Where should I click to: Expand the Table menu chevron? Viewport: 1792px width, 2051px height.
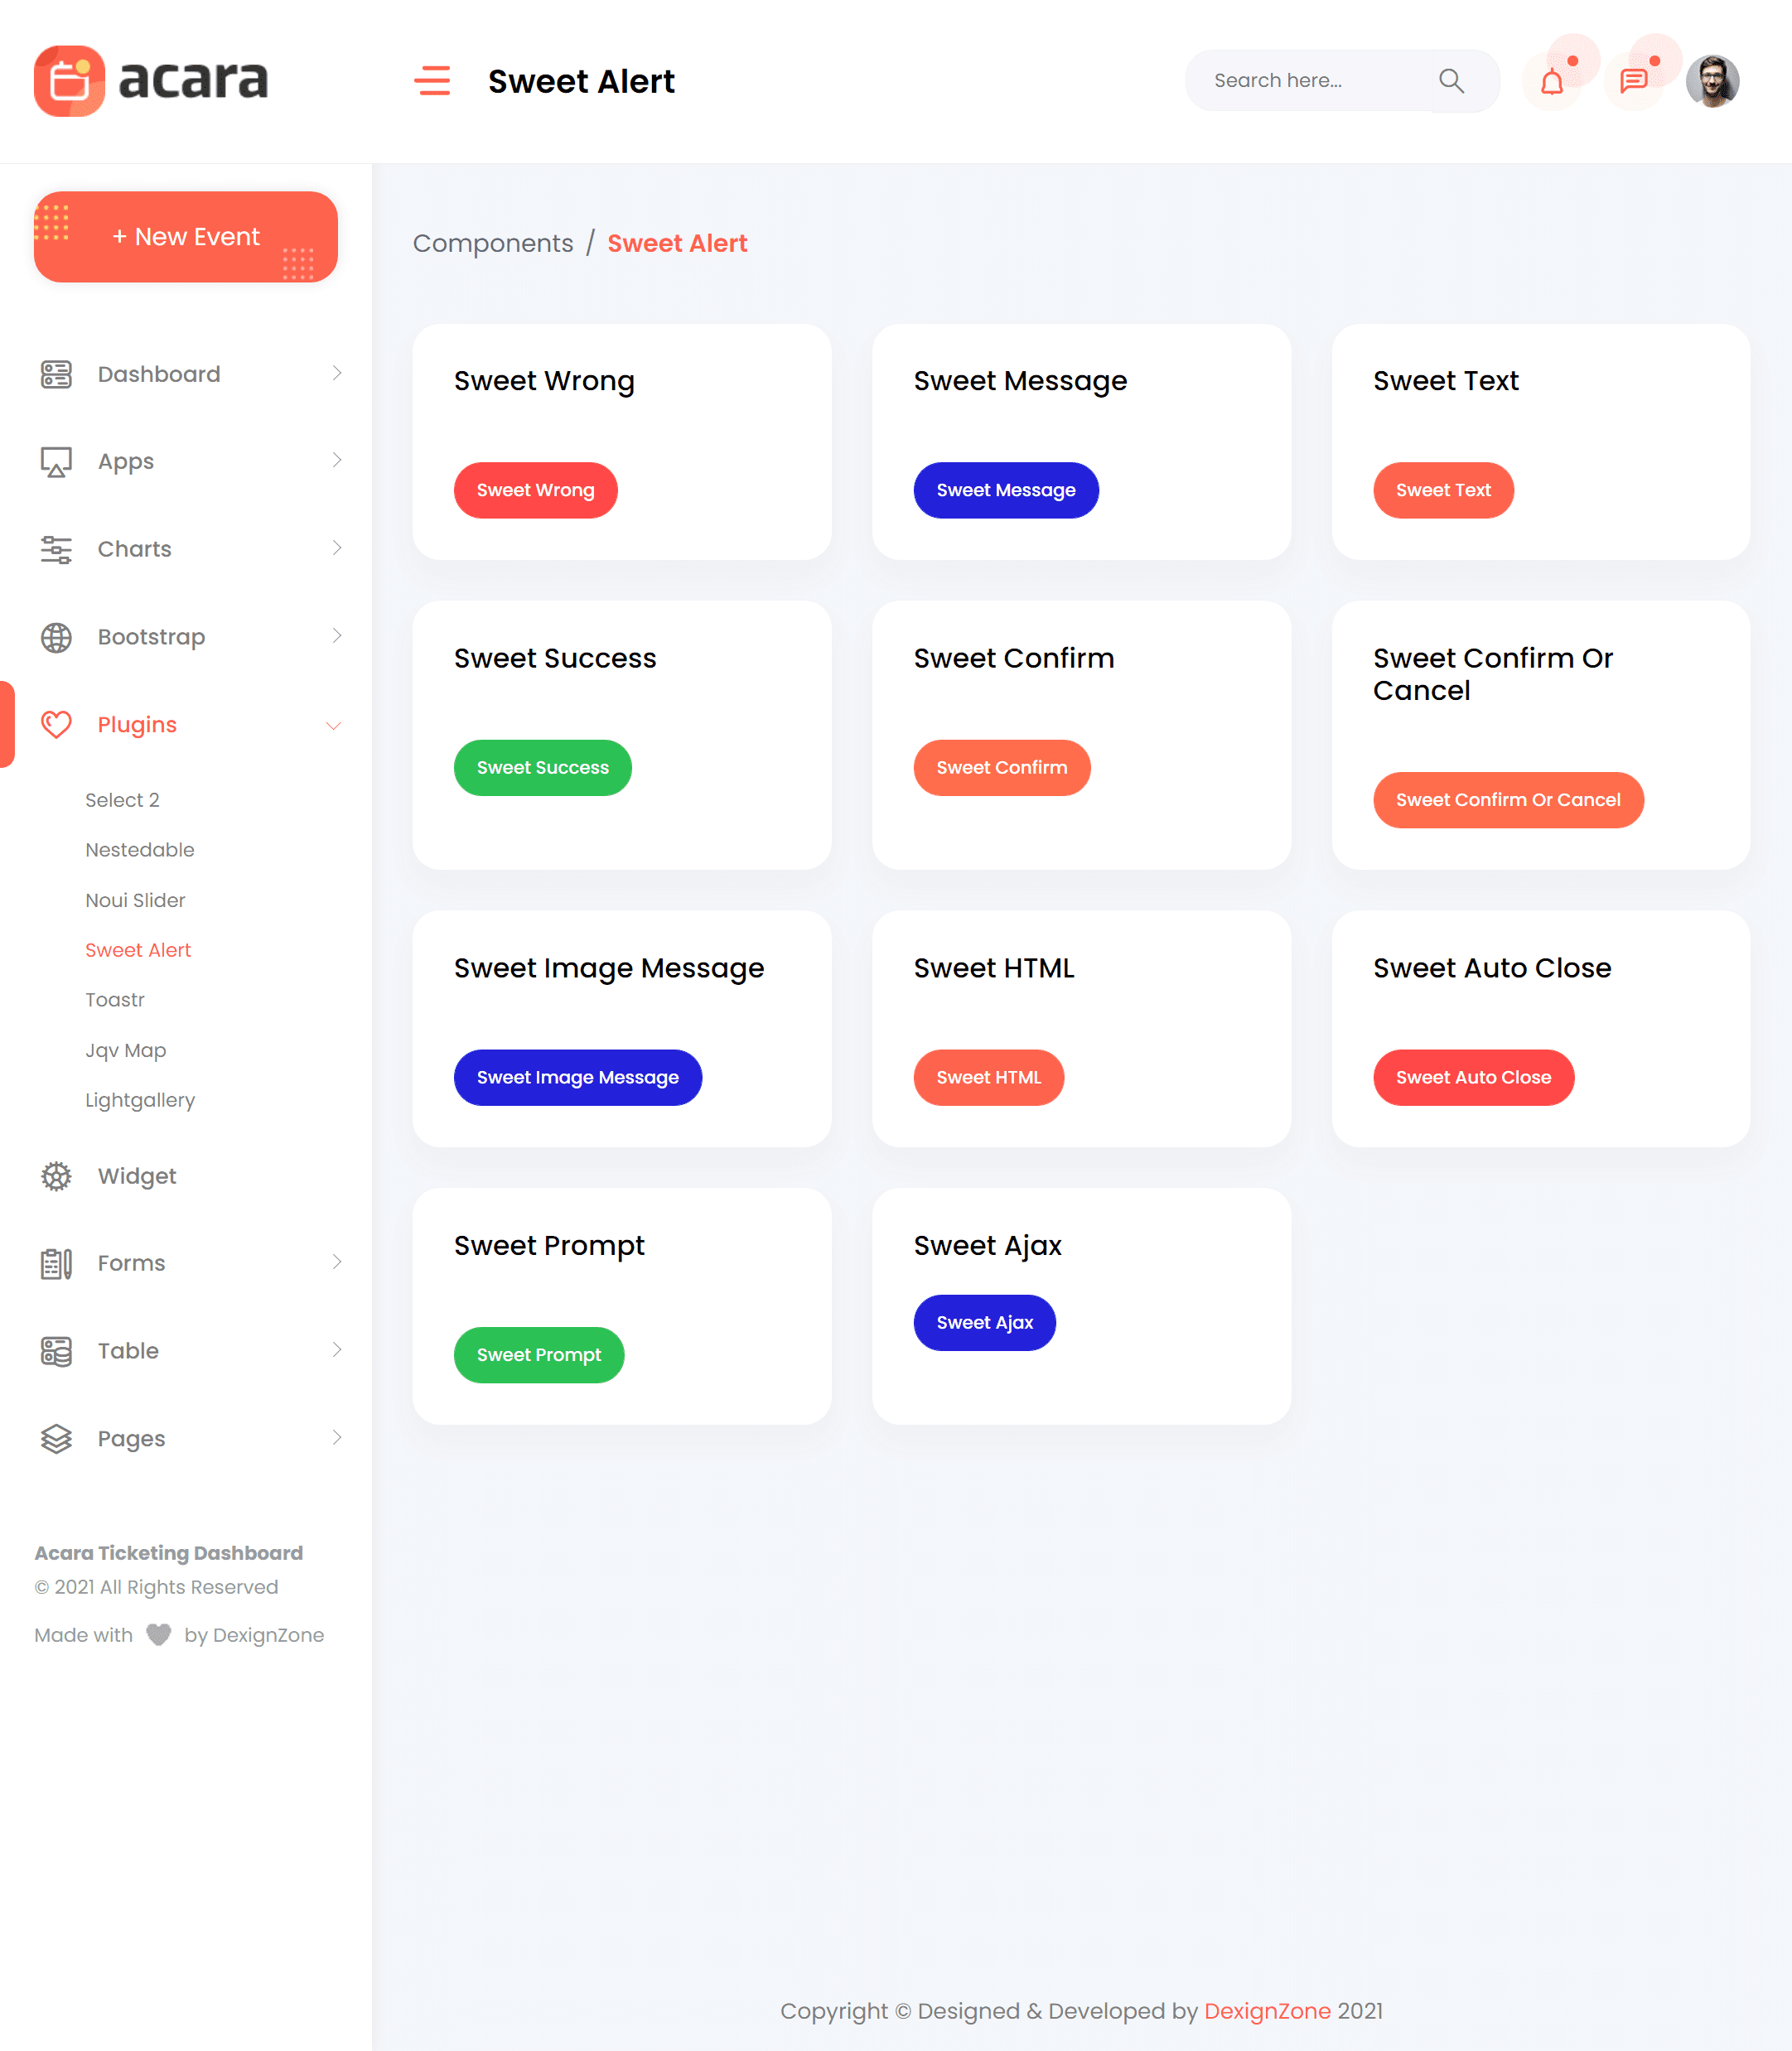click(x=336, y=1350)
